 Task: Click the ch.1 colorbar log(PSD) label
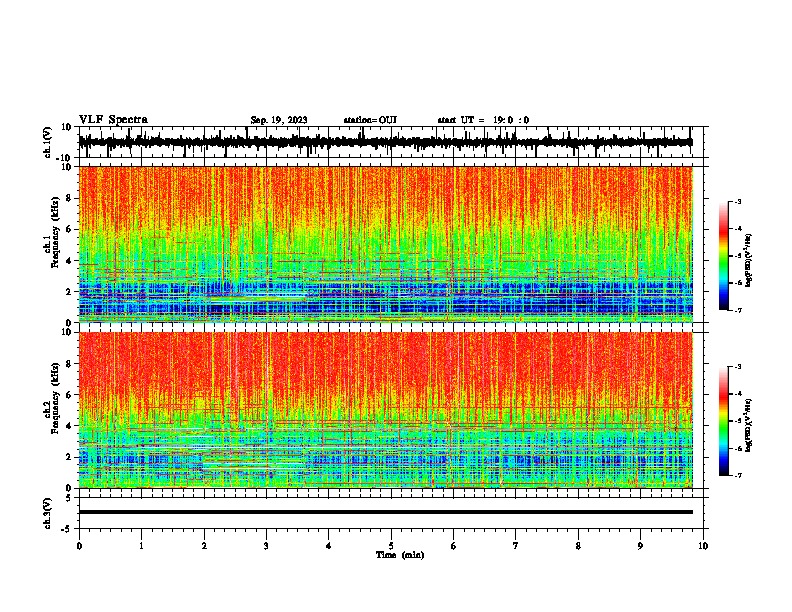click(748, 260)
